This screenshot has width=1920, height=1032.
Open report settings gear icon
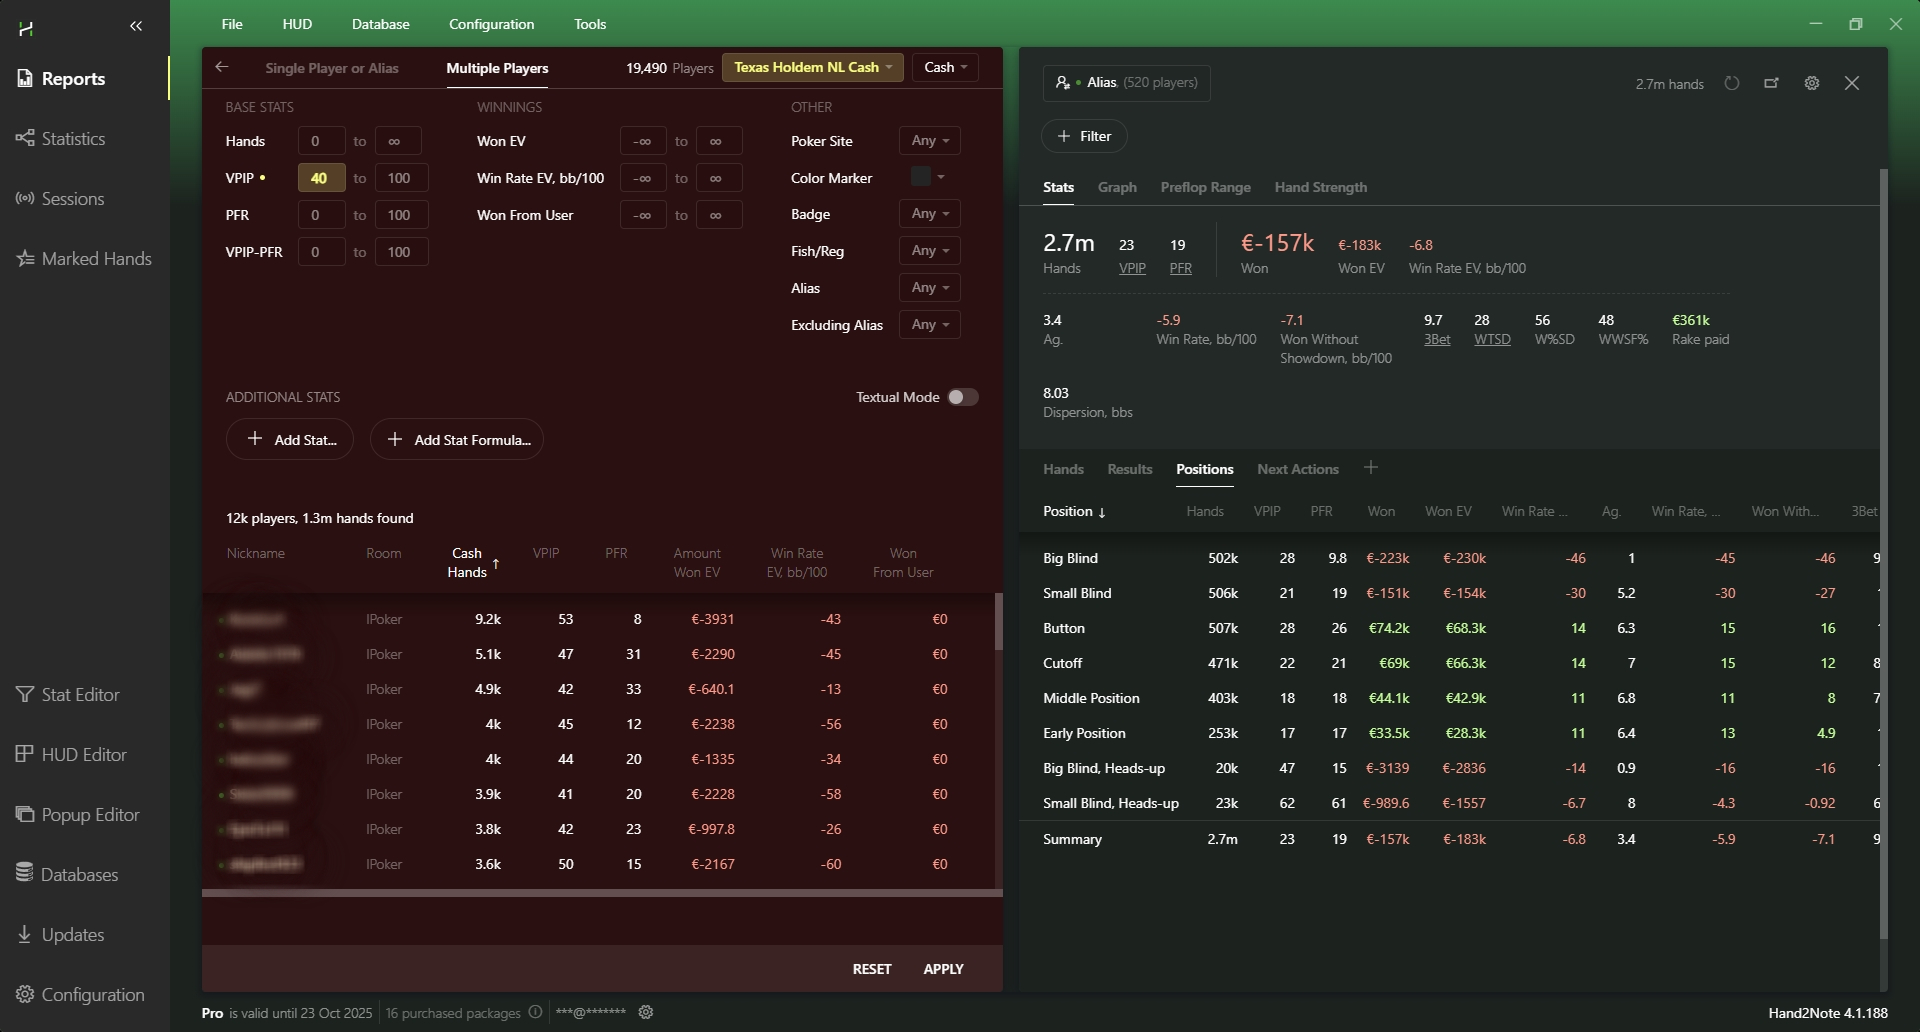click(1811, 84)
